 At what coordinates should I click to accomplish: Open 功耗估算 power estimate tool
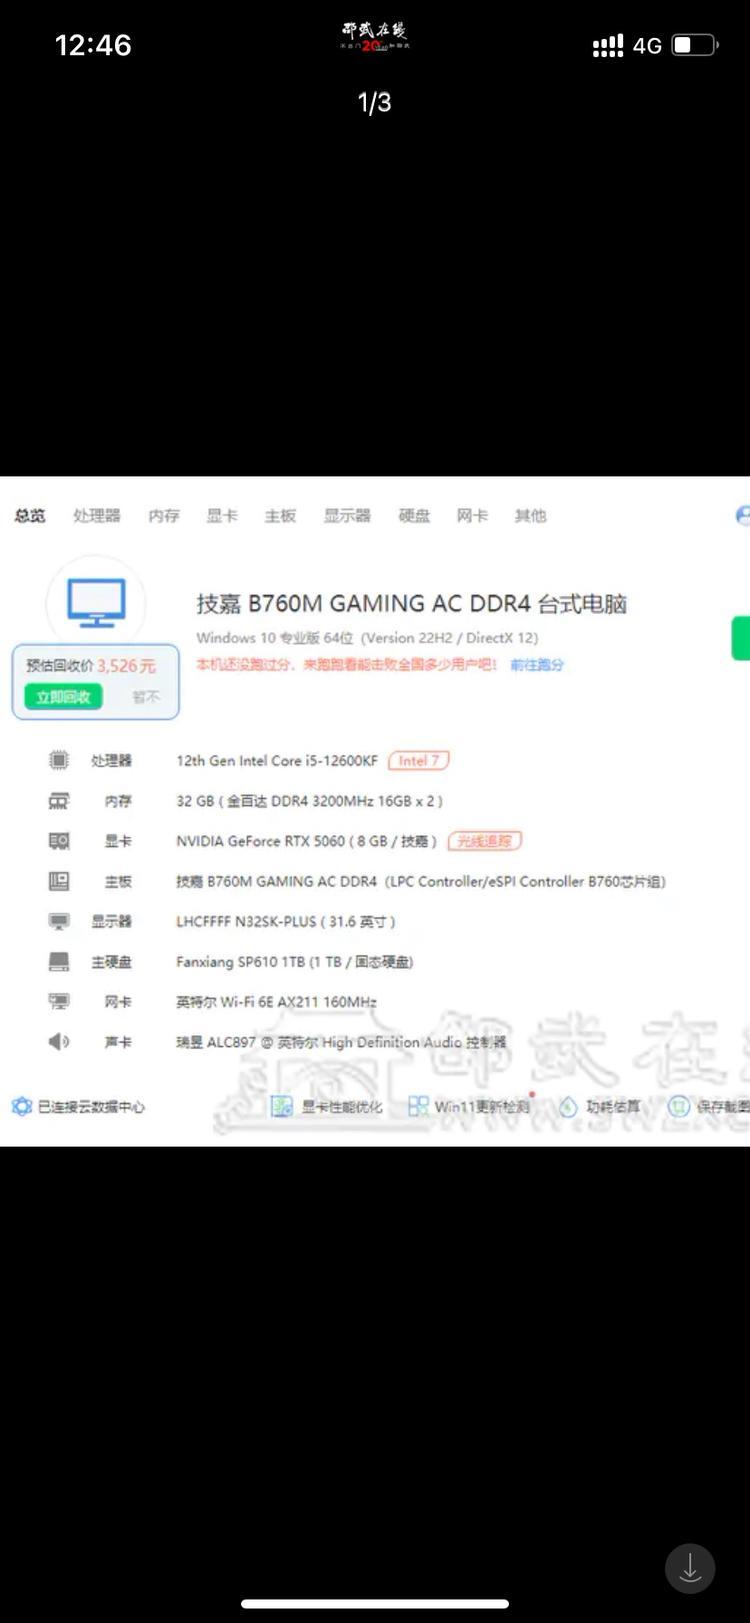coord(600,1106)
